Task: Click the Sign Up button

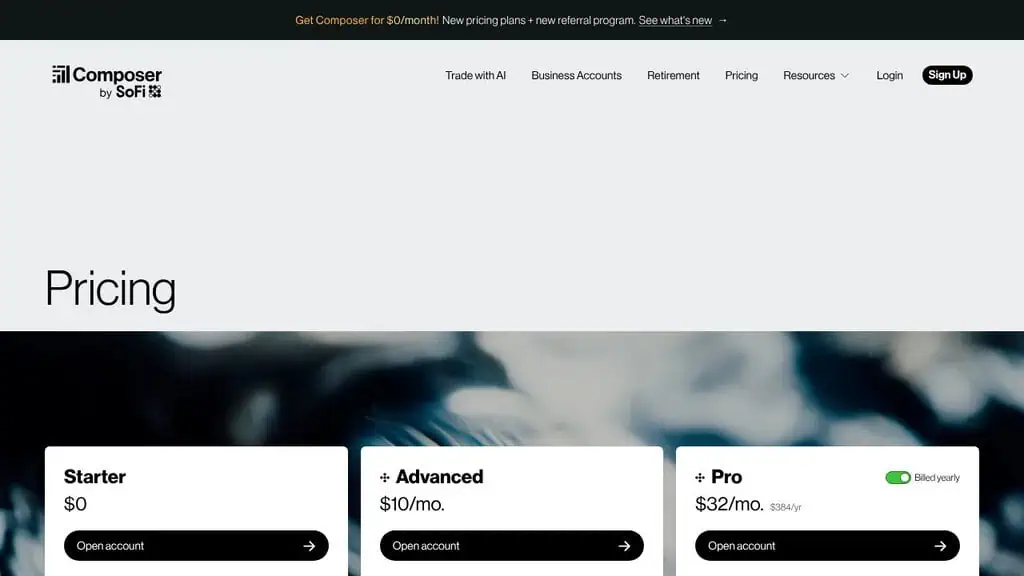Action: [x=947, y=75]
